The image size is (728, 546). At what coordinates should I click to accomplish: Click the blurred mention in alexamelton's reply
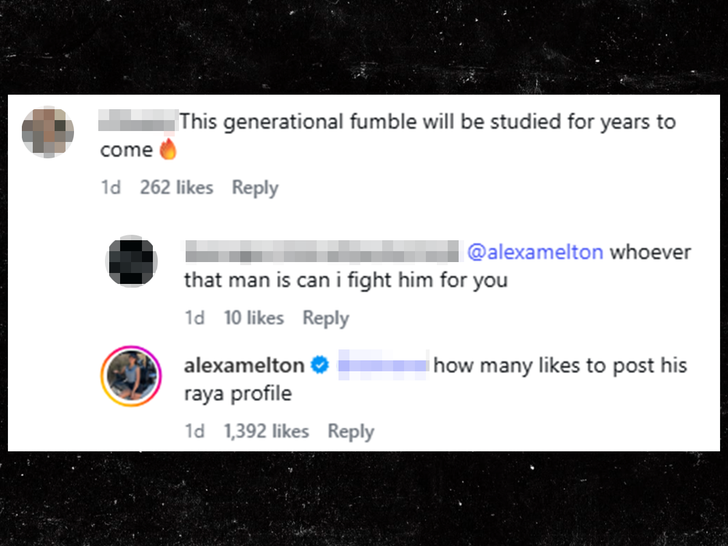click(x=383, y=366)
